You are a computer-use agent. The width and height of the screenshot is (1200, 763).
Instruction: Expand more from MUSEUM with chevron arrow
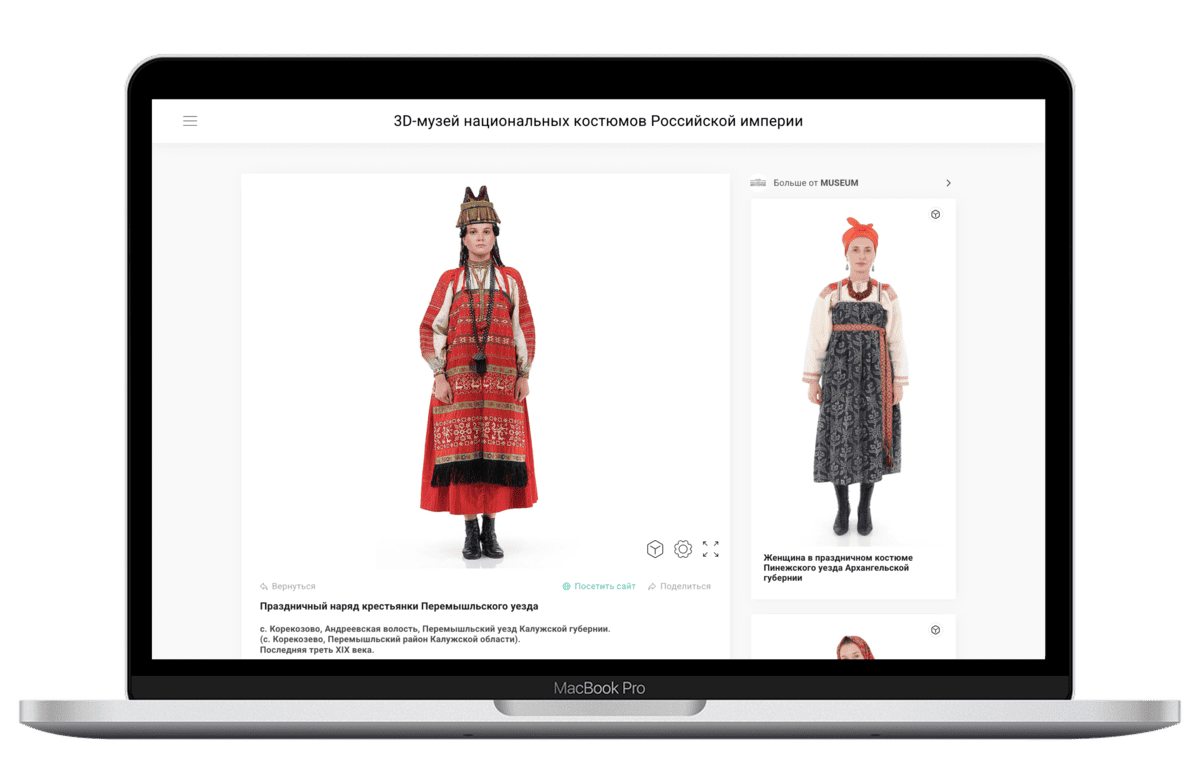tap(948, 183)
